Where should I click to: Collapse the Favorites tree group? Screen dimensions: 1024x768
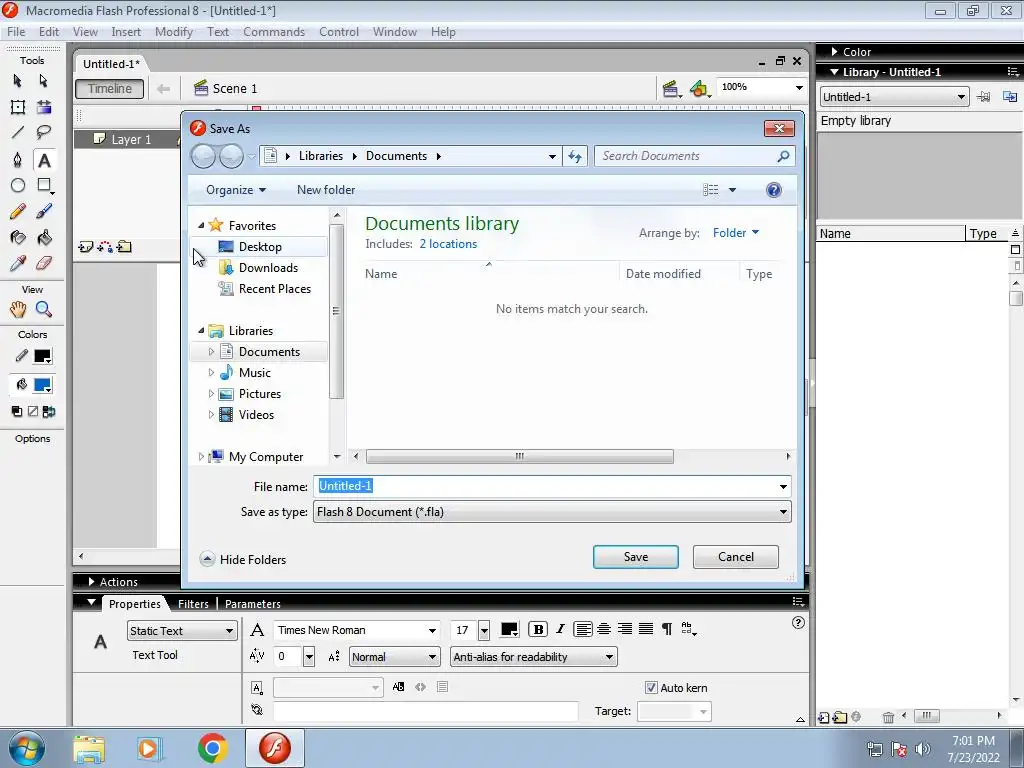click(201, 225)
